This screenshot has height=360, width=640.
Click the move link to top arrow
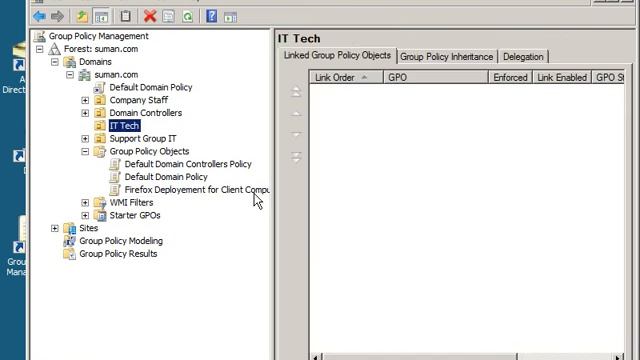pyautogui.click(x=296, y=92)
